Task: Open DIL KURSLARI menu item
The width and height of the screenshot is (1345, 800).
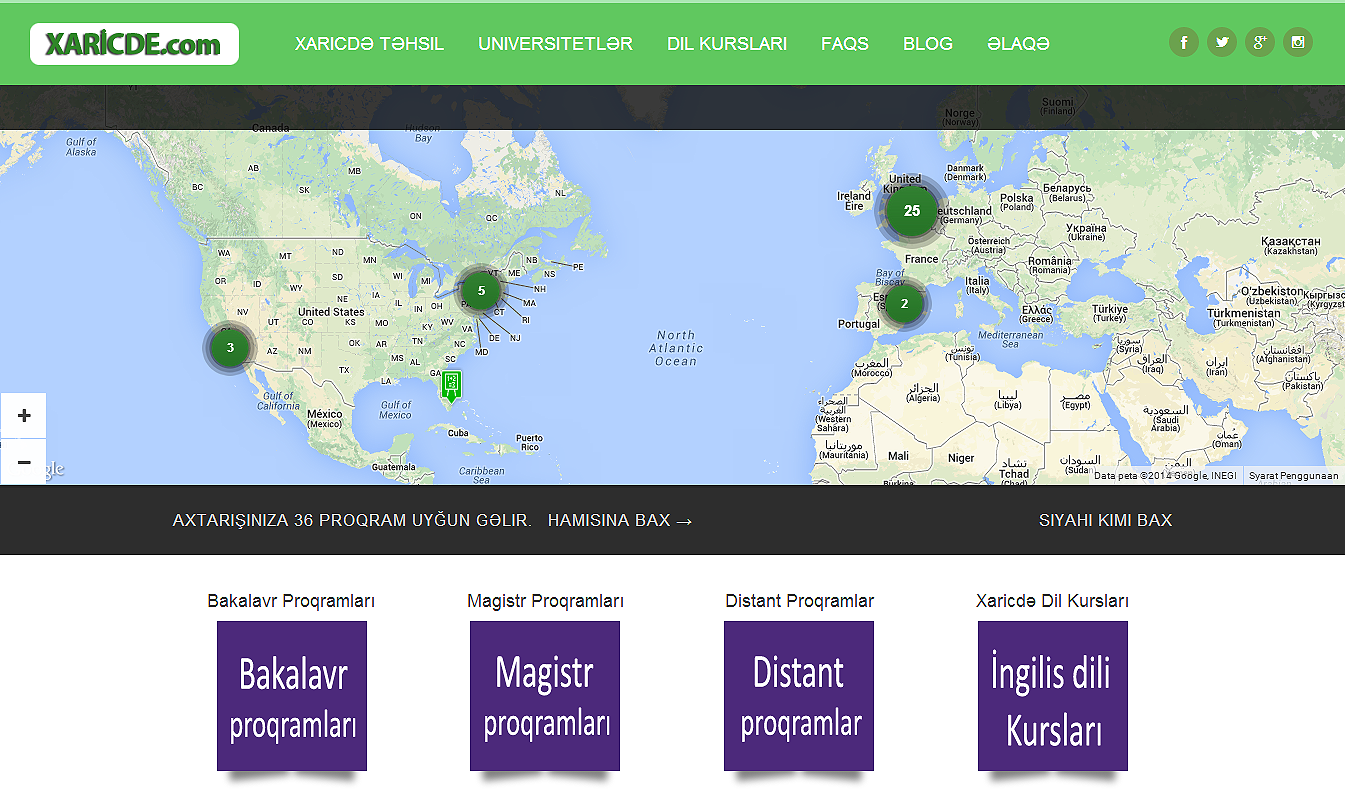Action: (727, 44)
